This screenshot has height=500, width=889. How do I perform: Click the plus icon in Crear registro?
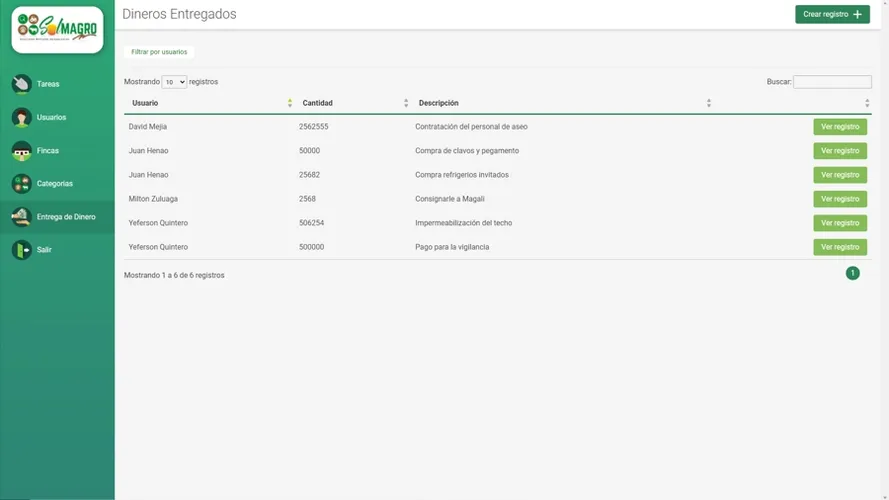[x=857, y=15]
